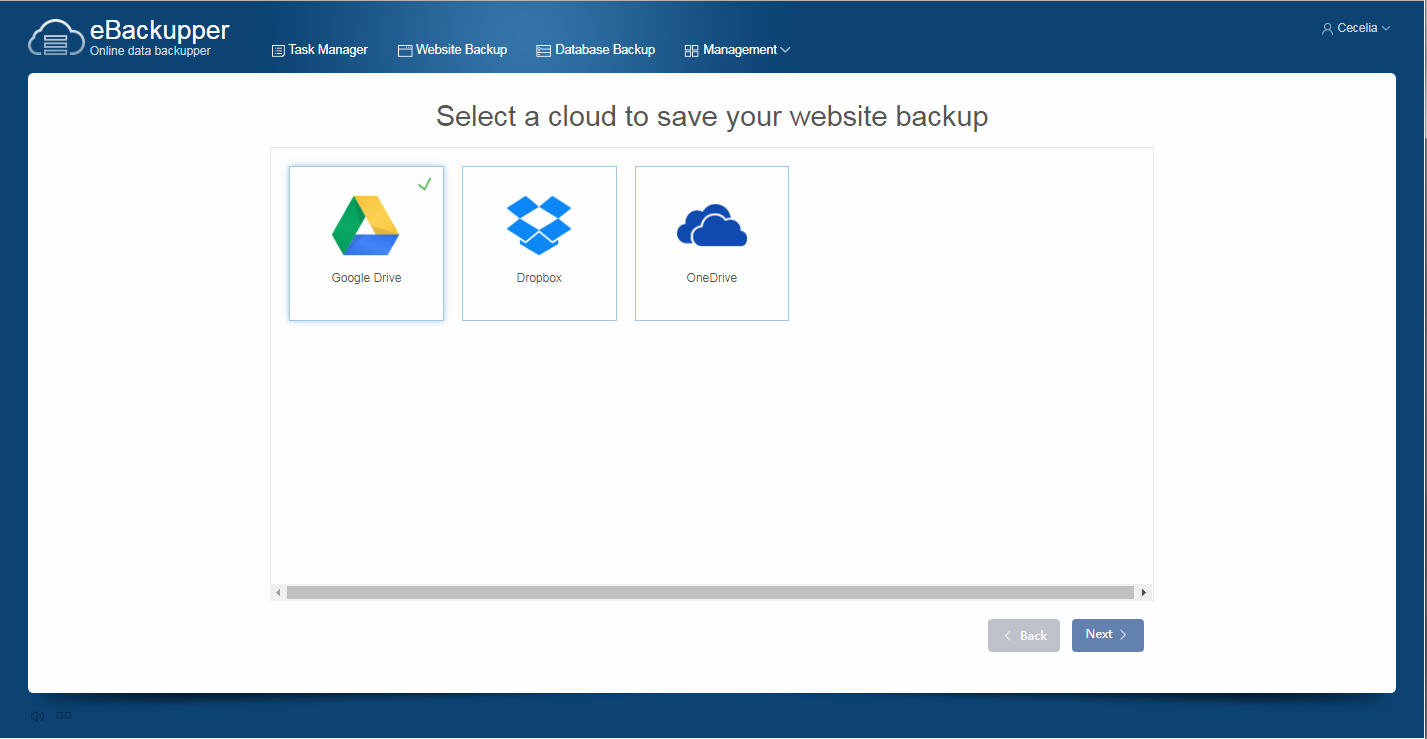1427x739 pixels.
Task: Click the small double-square icon at bottom left
Action: coord(64,715)
